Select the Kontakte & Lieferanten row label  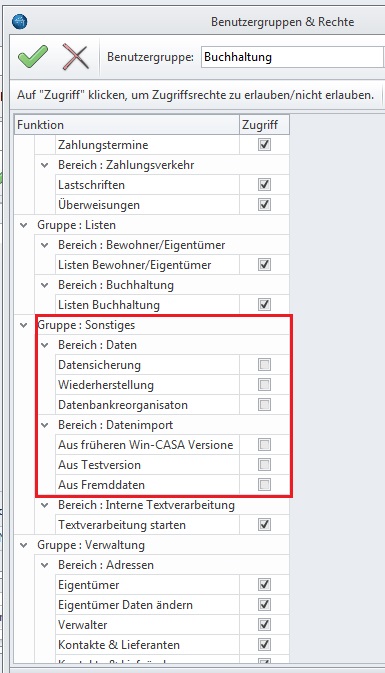click(119, 645)
